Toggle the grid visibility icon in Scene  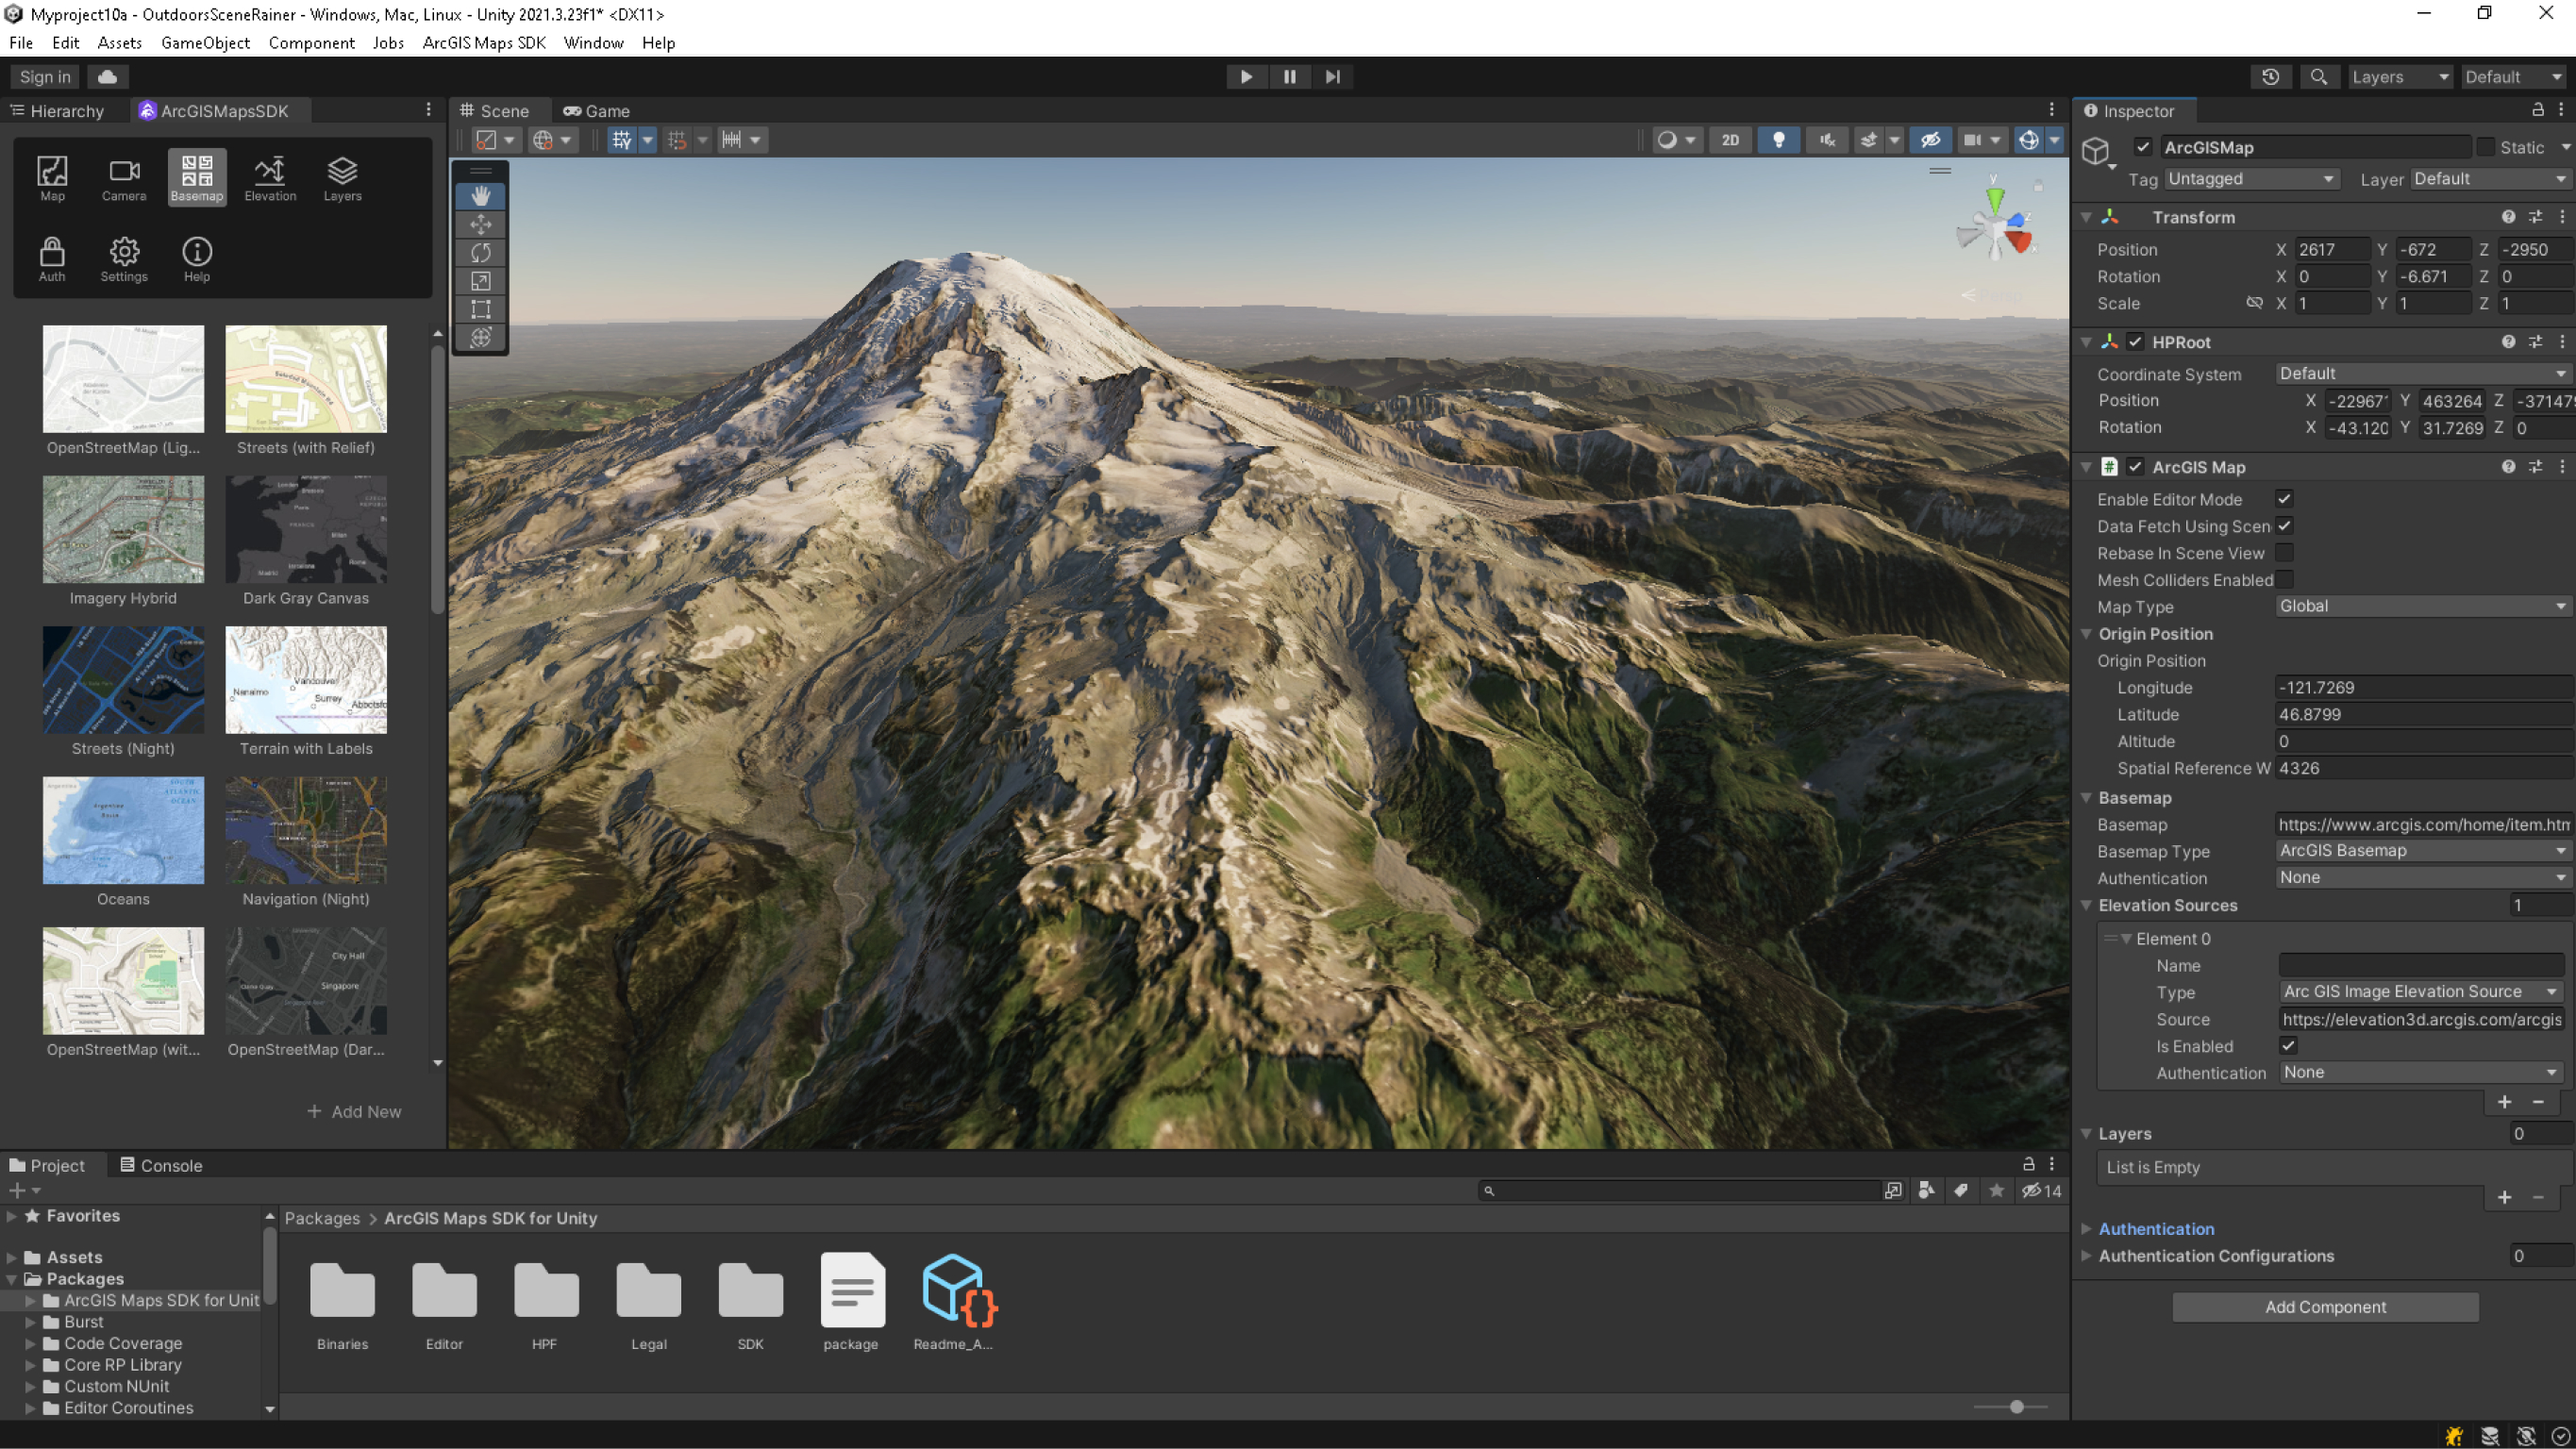coord(621,140)
